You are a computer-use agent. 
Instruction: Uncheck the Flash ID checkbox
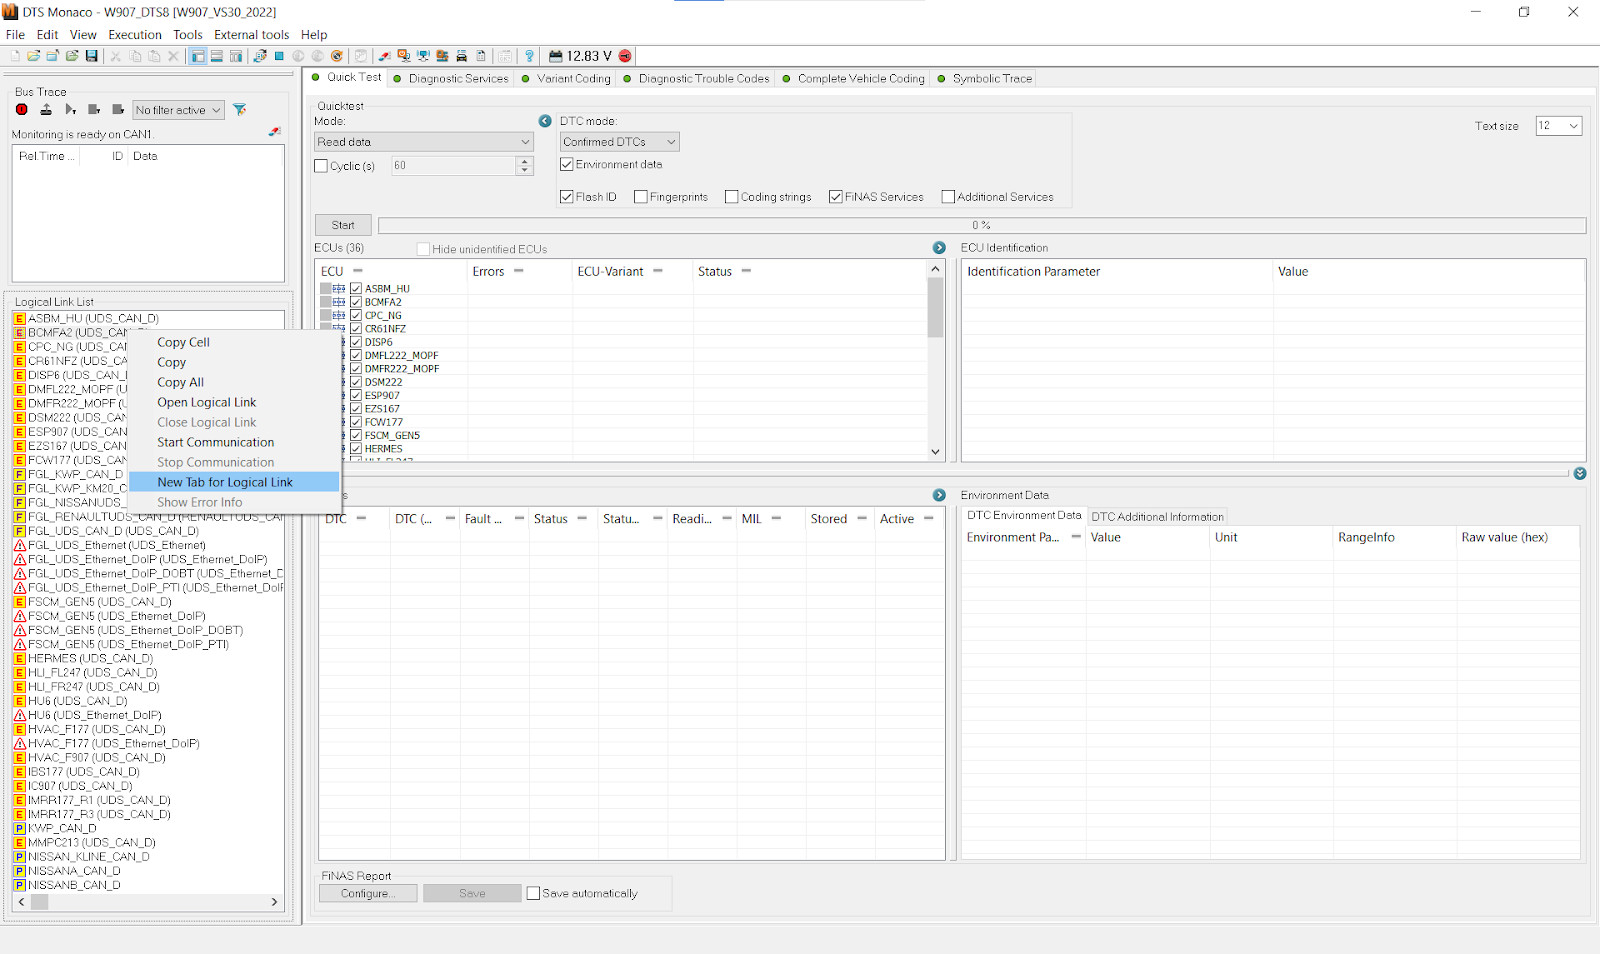(567, 197)
